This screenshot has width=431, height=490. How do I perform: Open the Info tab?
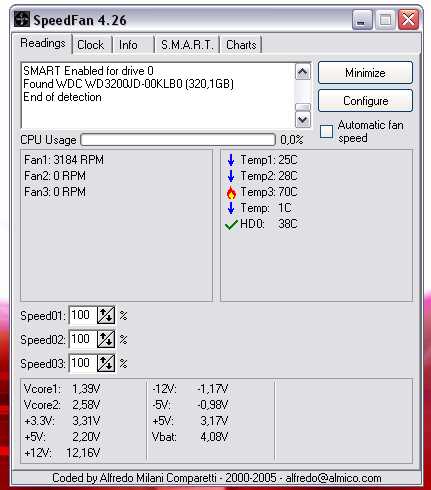[x=128, y=45]
